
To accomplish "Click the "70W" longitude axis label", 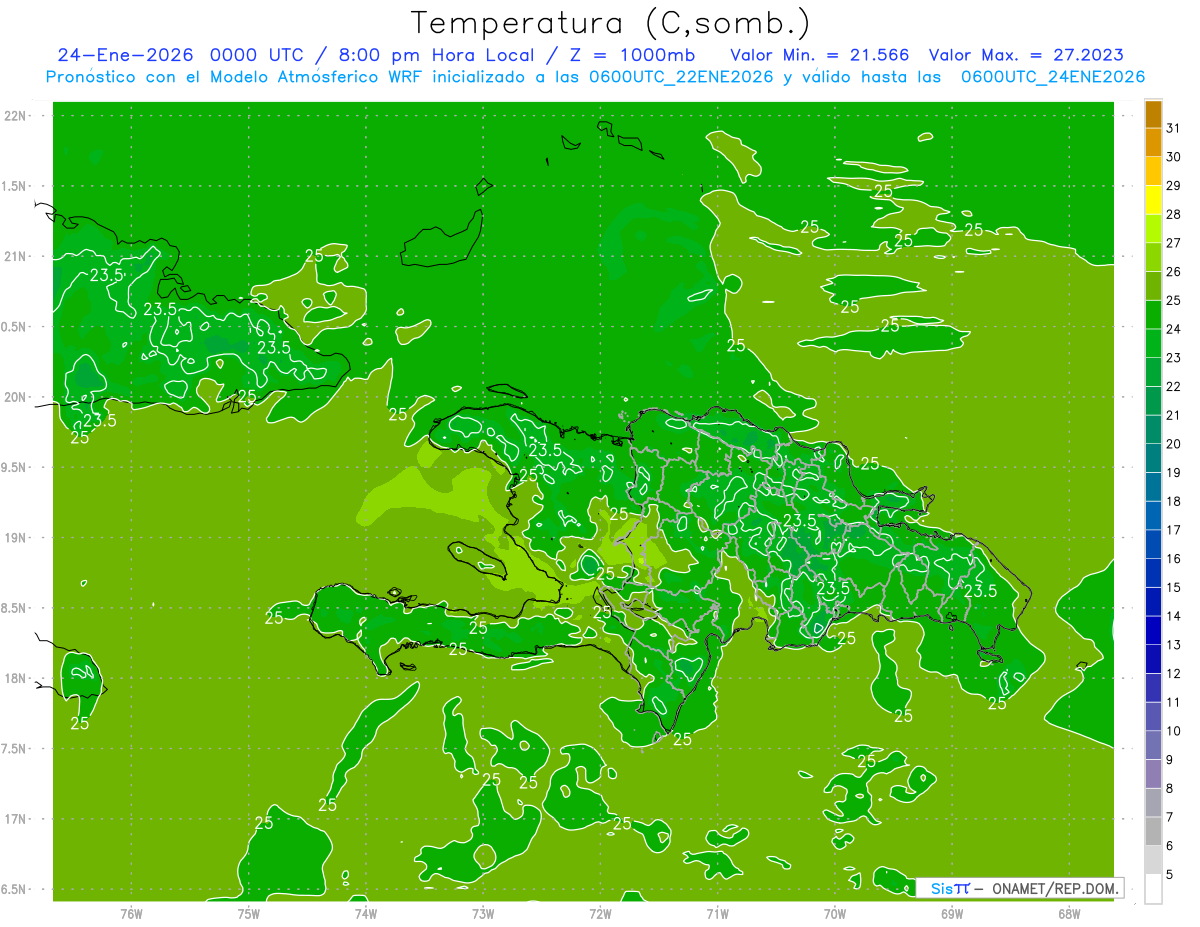I will (x=834, y=914).
